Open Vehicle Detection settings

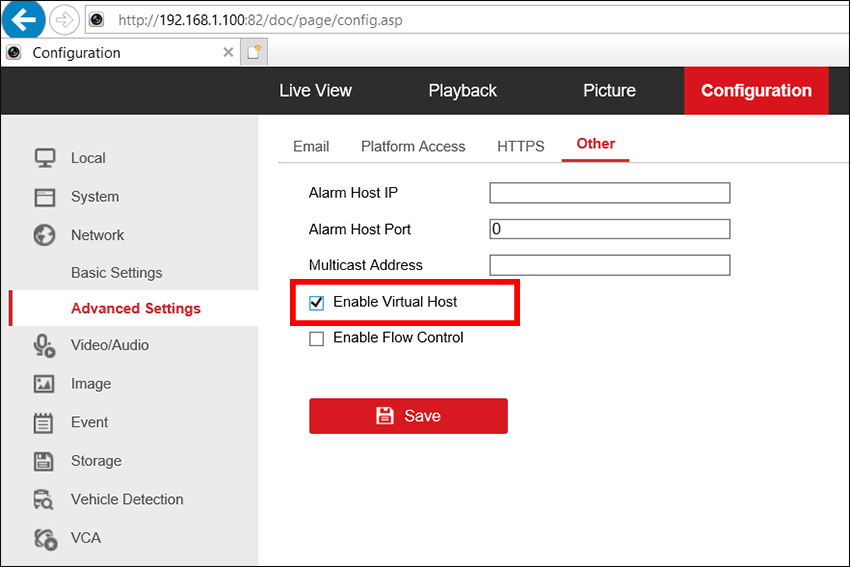click(x=127, y=499)
